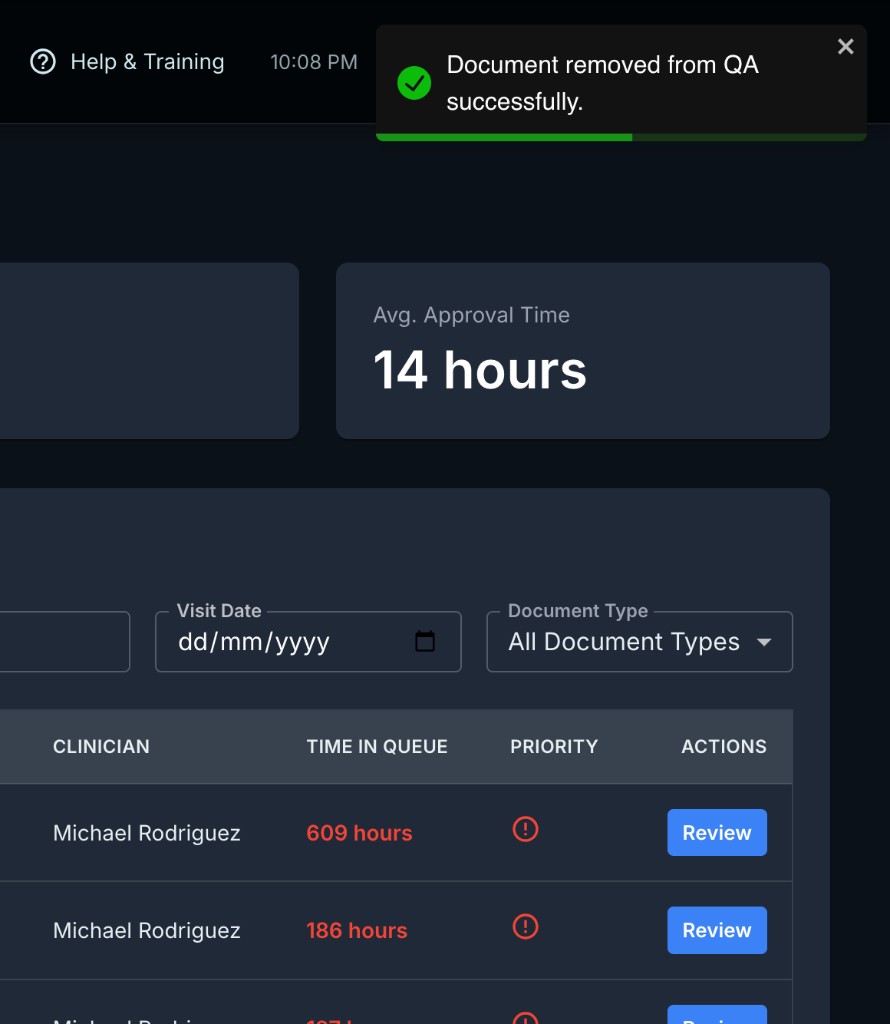
Task: Click the ACTIONS column header
Action: coord(723,746)
